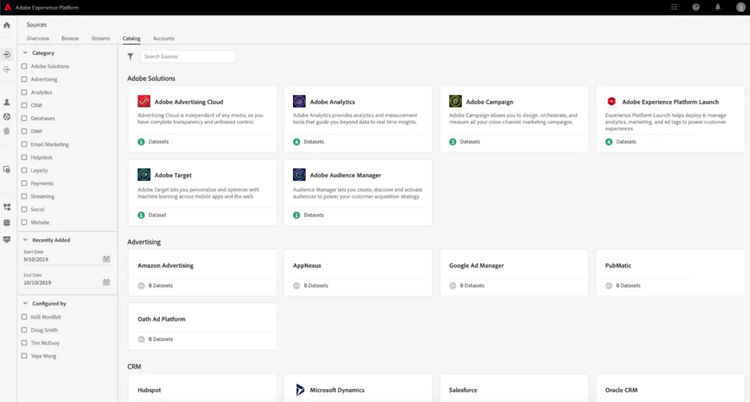Screen dimensions: 750x402
Task: Click the Microsoft Dynamics logo icon
Action: coord(300,390)
